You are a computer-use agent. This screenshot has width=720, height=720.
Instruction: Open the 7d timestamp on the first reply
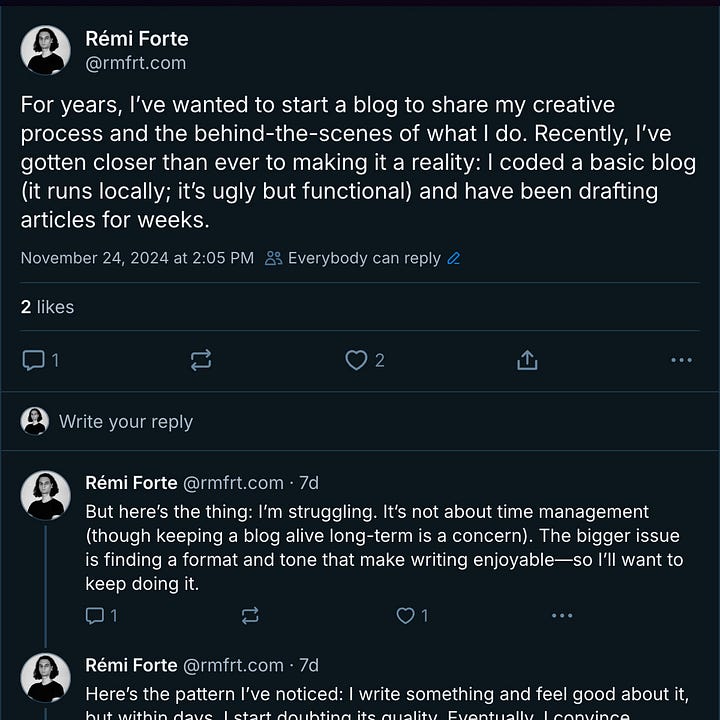309,483
